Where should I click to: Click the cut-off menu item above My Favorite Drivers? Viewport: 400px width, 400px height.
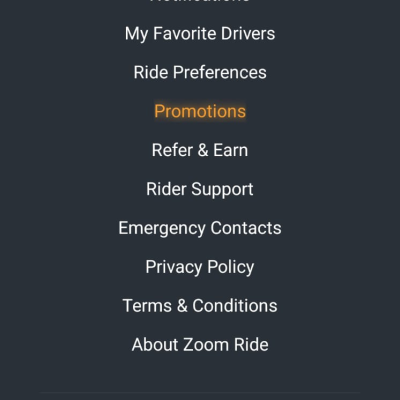tap(200, 1)
